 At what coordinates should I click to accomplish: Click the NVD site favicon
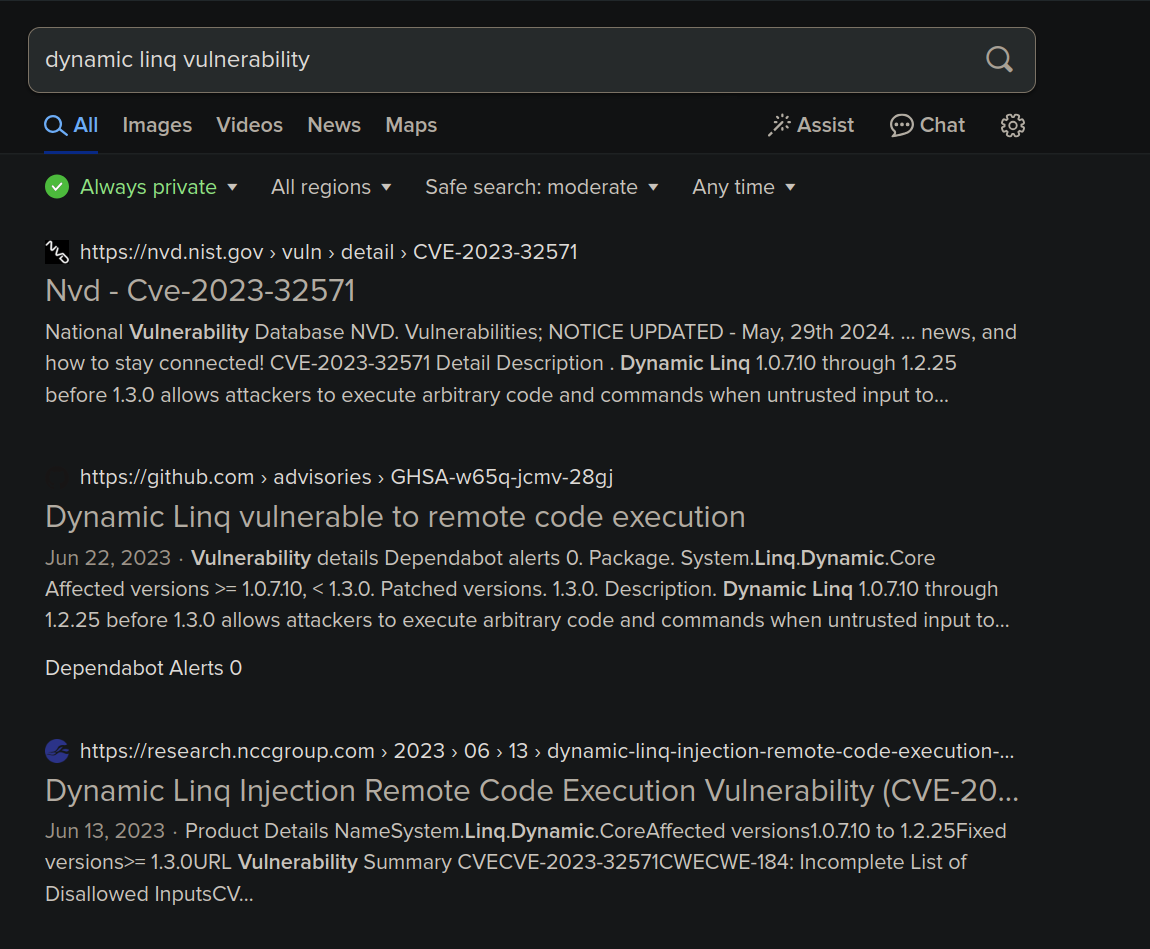[x=57, y=252]
